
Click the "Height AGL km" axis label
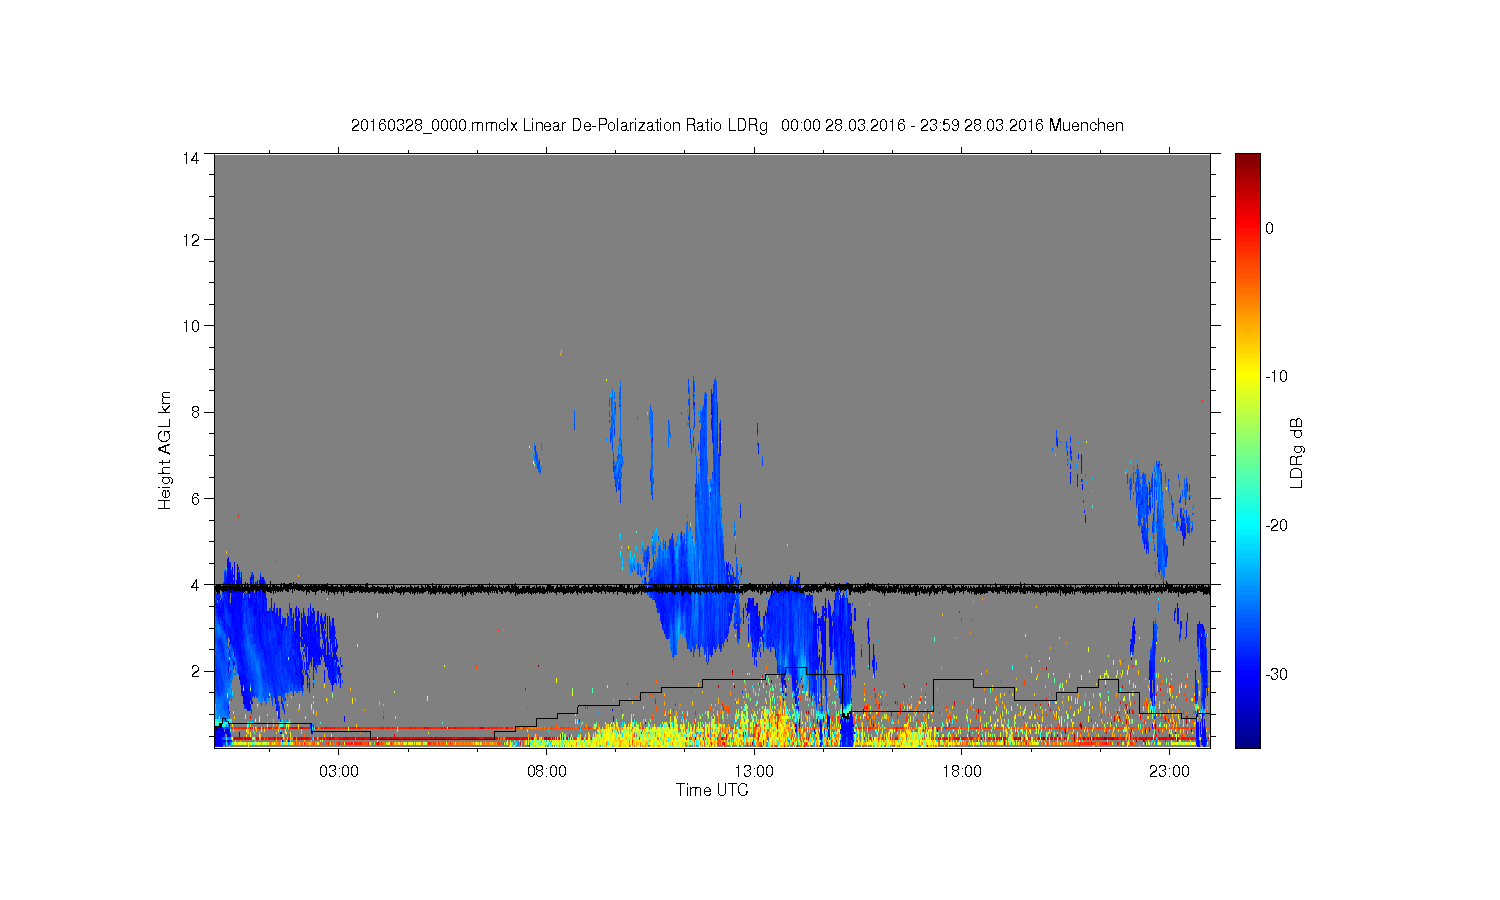[165, 450]
